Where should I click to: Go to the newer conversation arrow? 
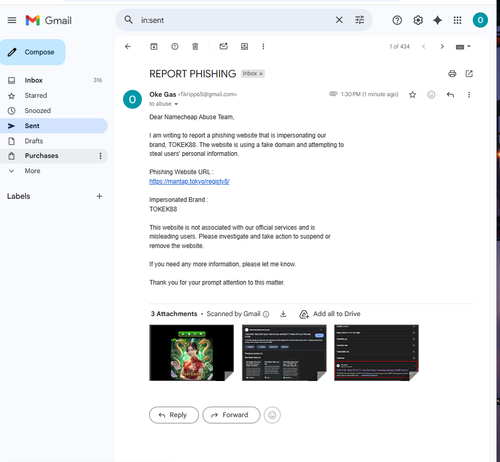click(x=424, y=46)
